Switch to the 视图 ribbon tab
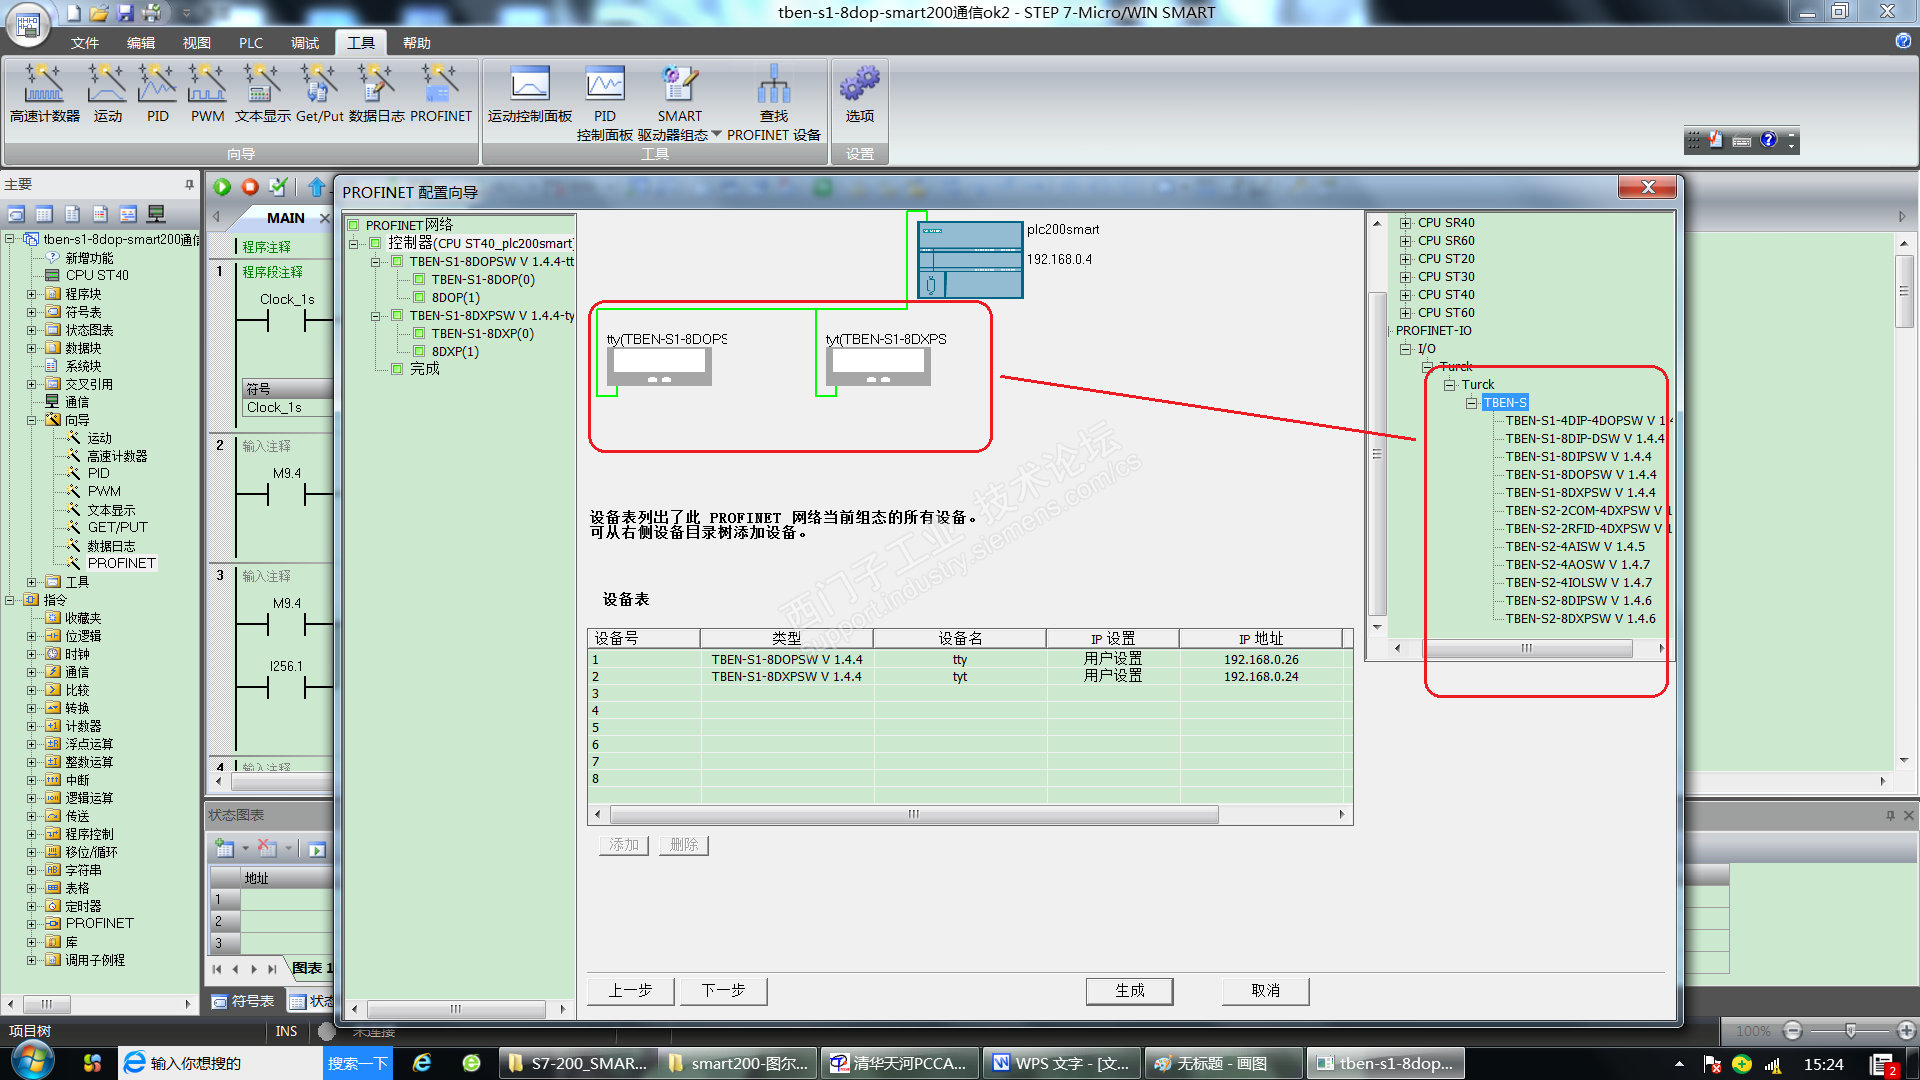 [196, 43]
